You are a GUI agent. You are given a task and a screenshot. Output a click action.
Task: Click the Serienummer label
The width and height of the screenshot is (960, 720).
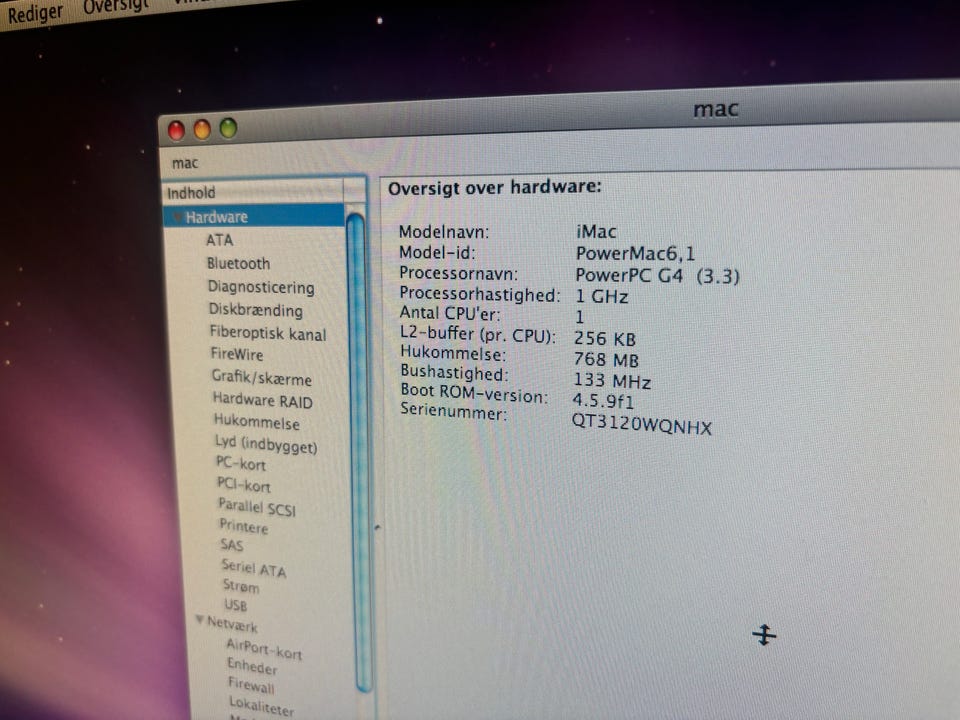coord(453,410)
